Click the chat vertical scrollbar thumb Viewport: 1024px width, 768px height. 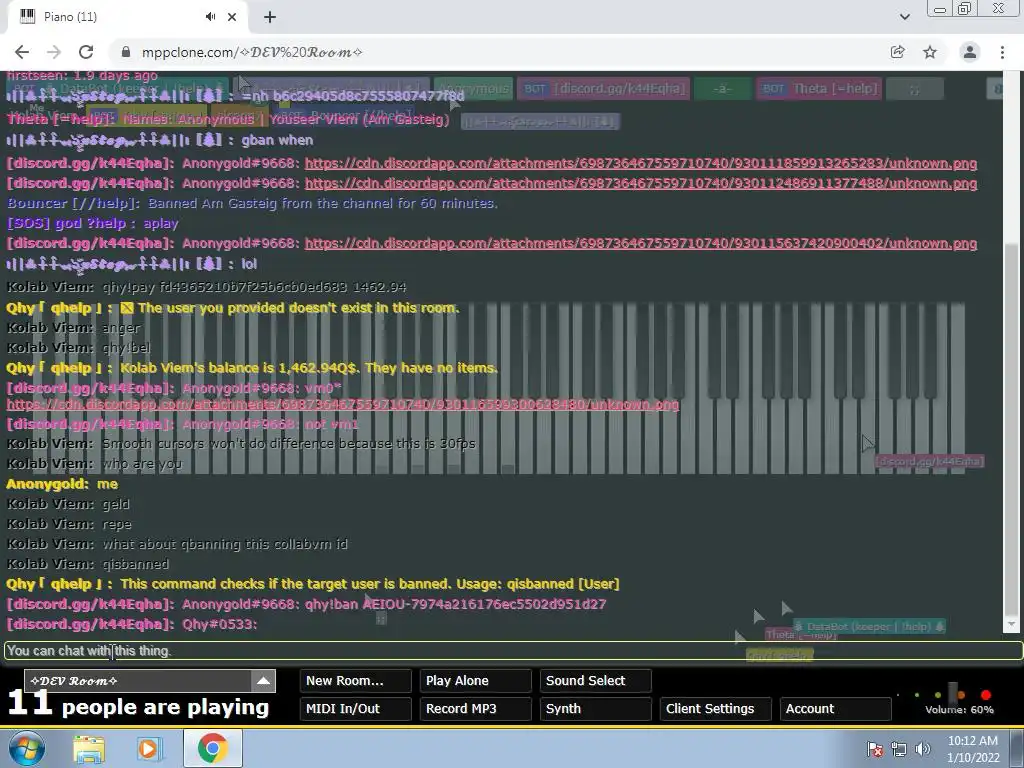point(1011,430)
